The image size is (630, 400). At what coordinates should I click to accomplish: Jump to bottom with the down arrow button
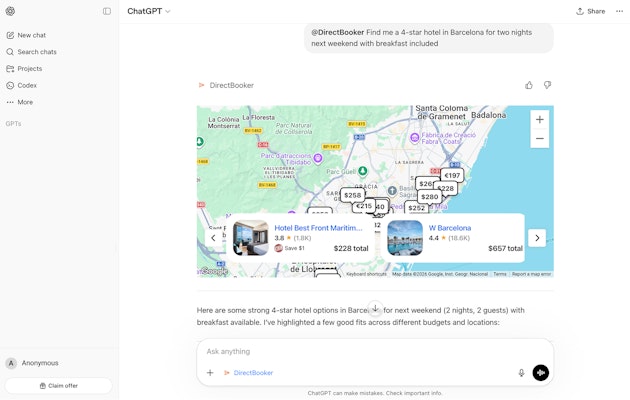pos(375,308)
